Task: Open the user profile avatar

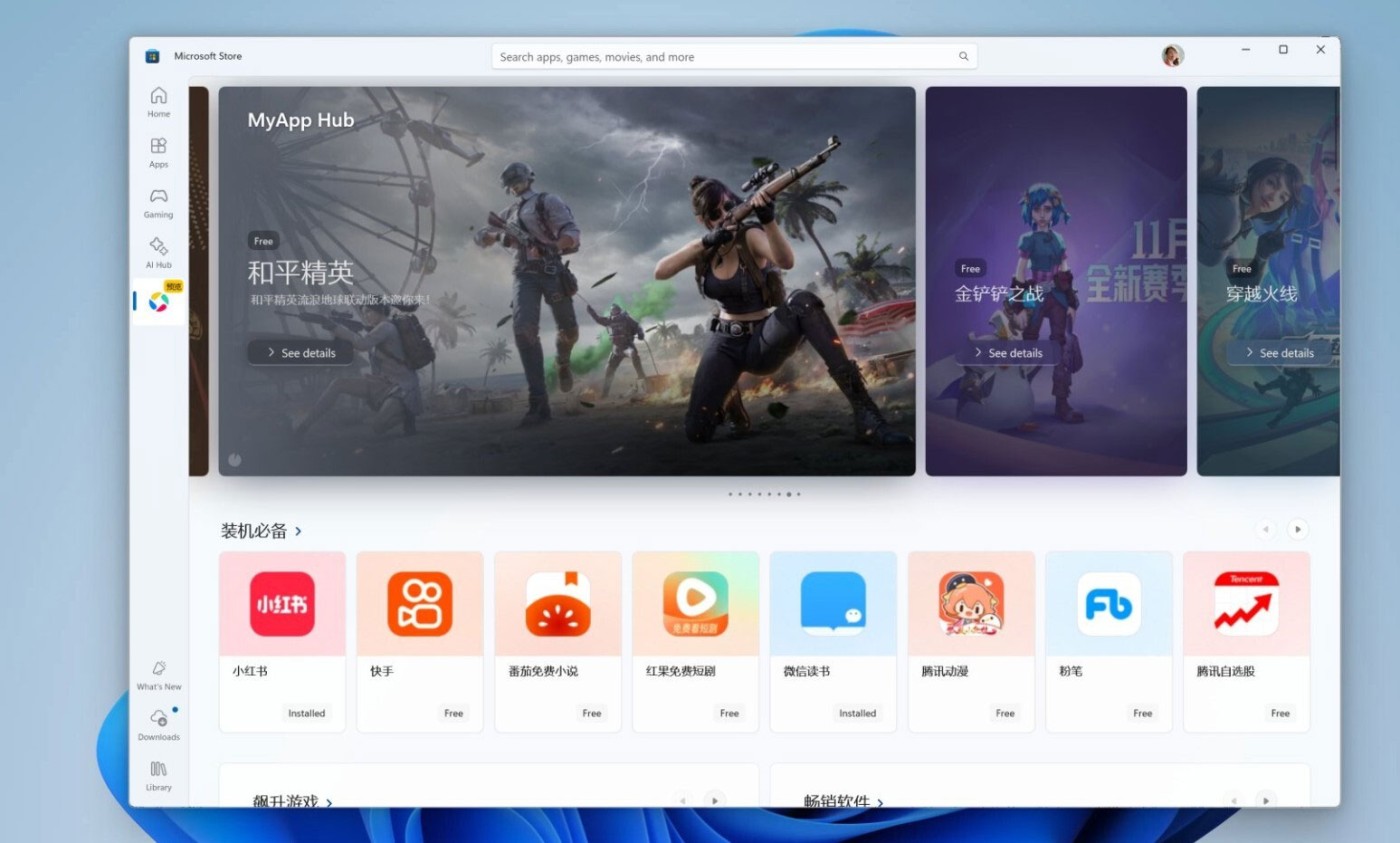Action: [x=1172, y=56]
